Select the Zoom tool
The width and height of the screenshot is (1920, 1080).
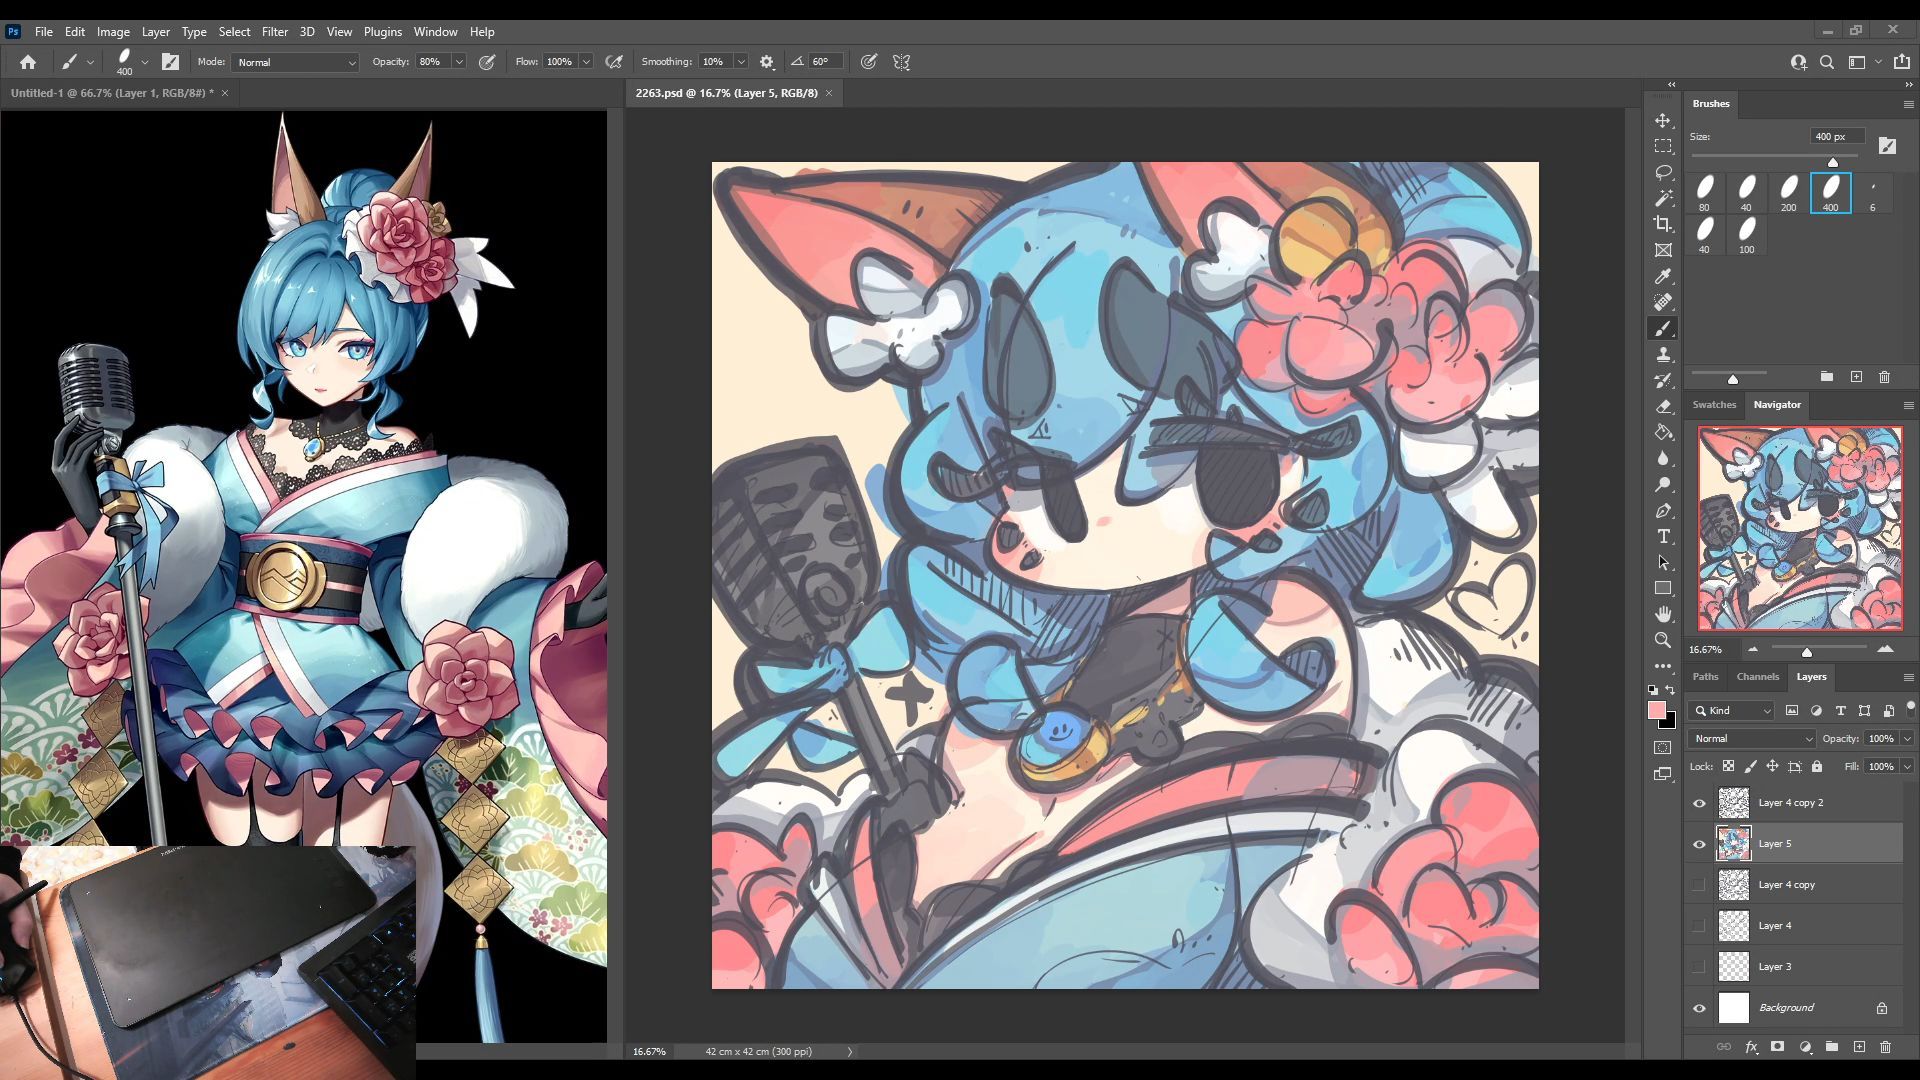point(1663,640)
